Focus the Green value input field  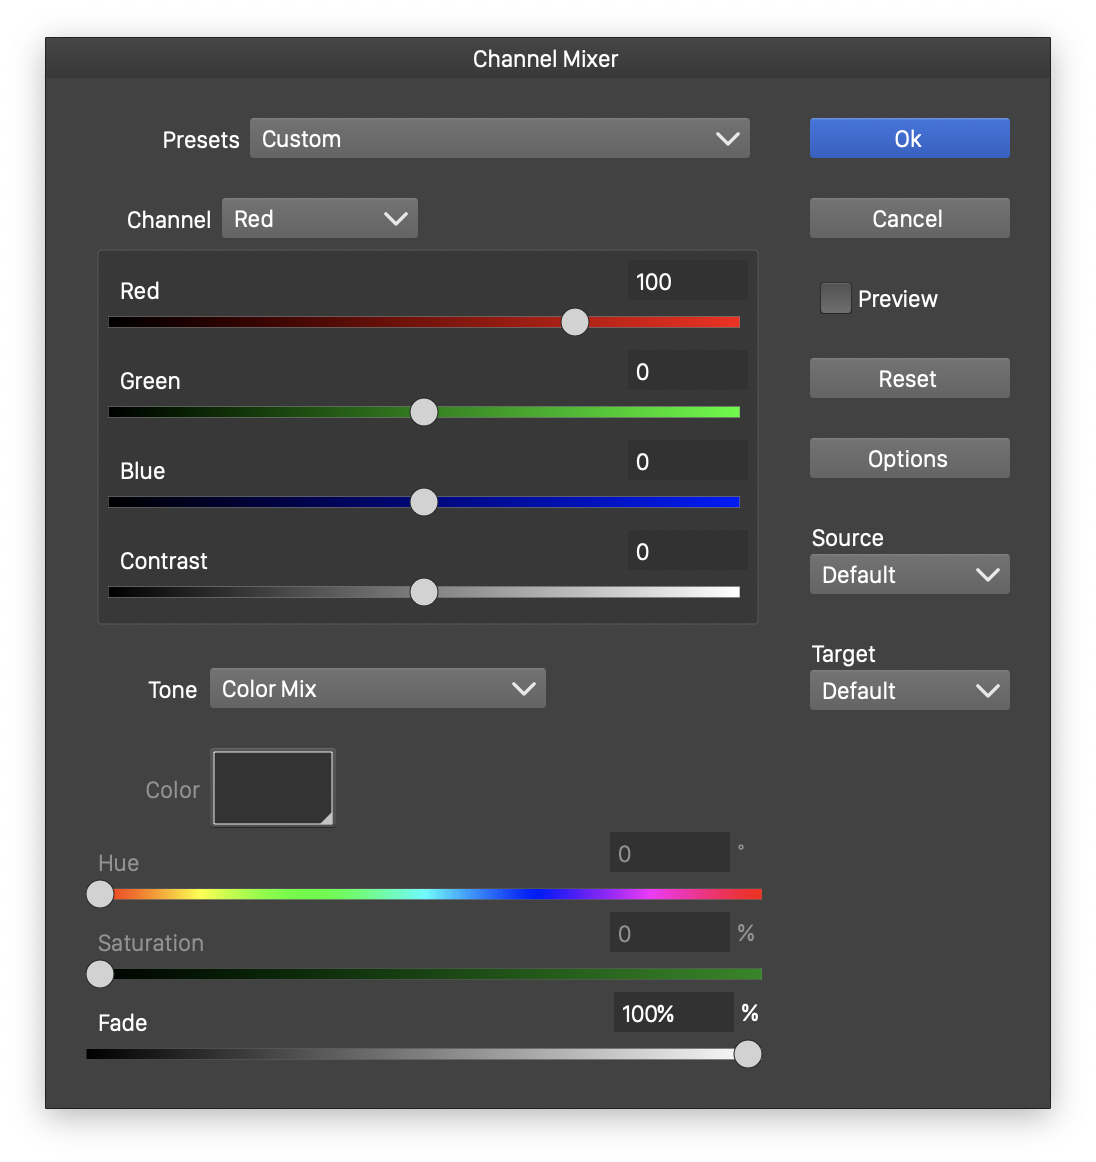pos(687,371)
